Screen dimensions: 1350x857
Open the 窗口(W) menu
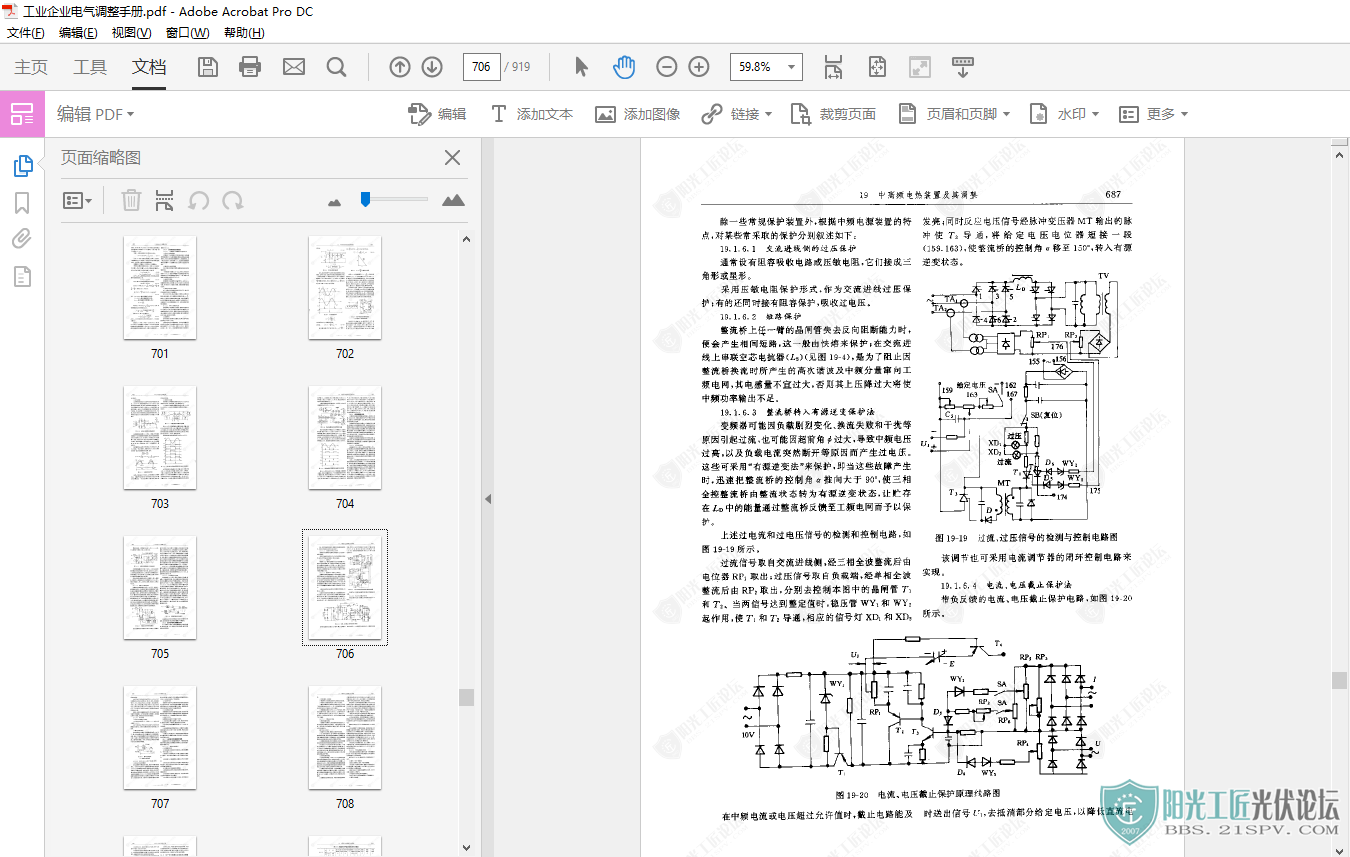coord(187,33)
